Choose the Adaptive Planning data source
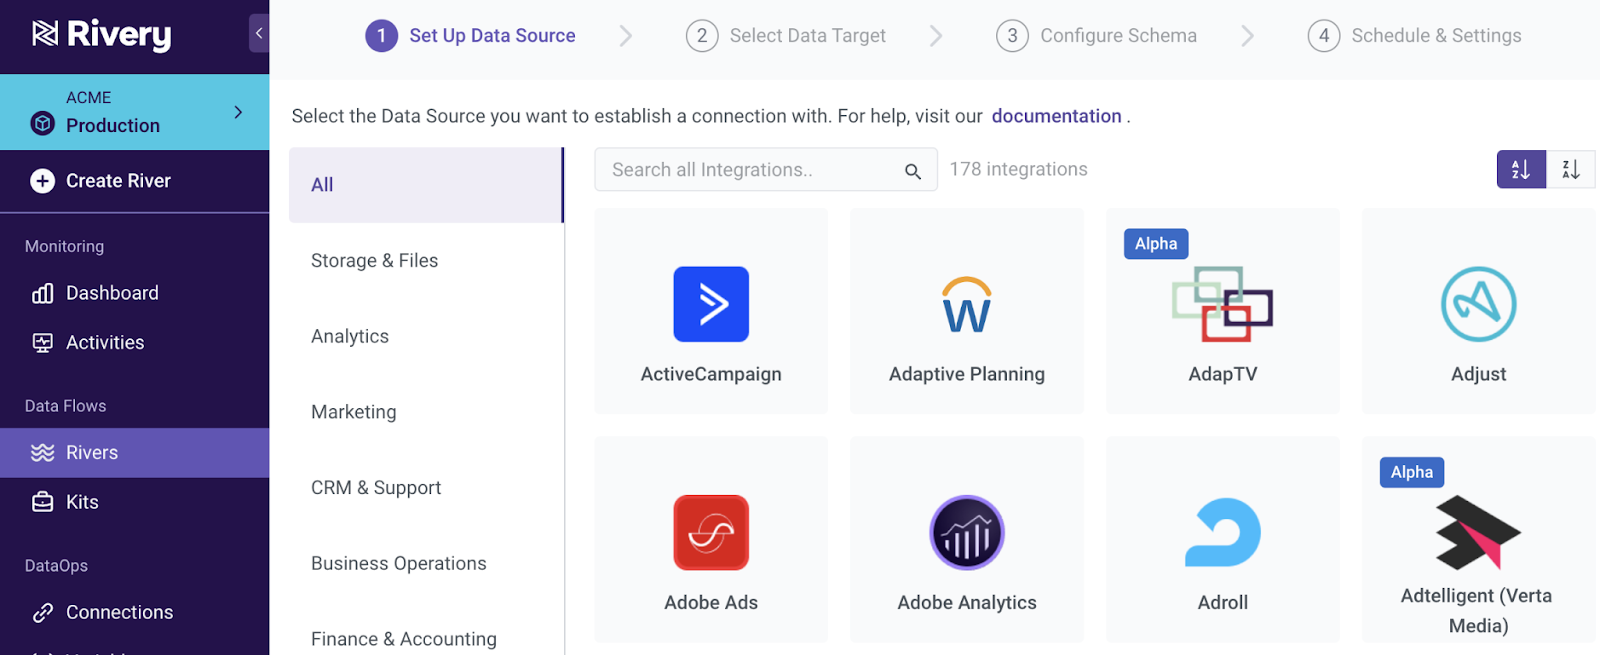 click(966, 312)
